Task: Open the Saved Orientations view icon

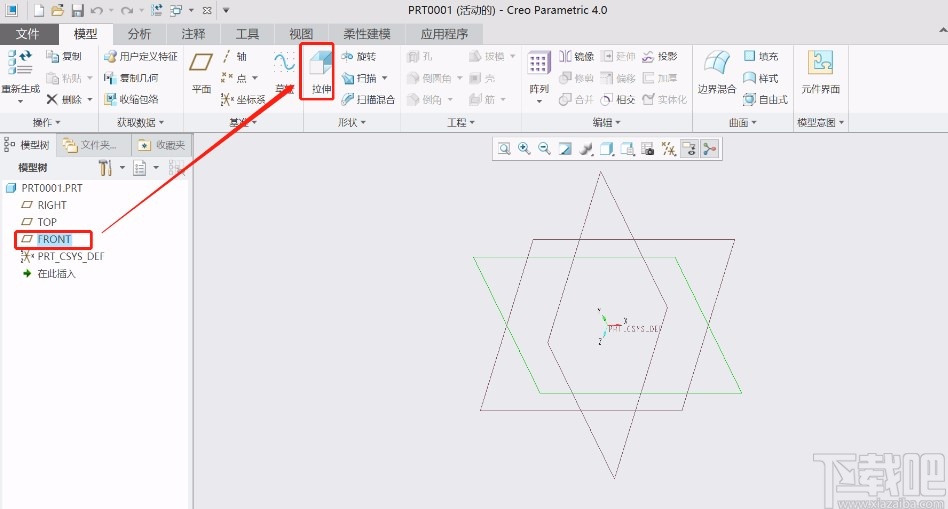Action: point(627,149)
